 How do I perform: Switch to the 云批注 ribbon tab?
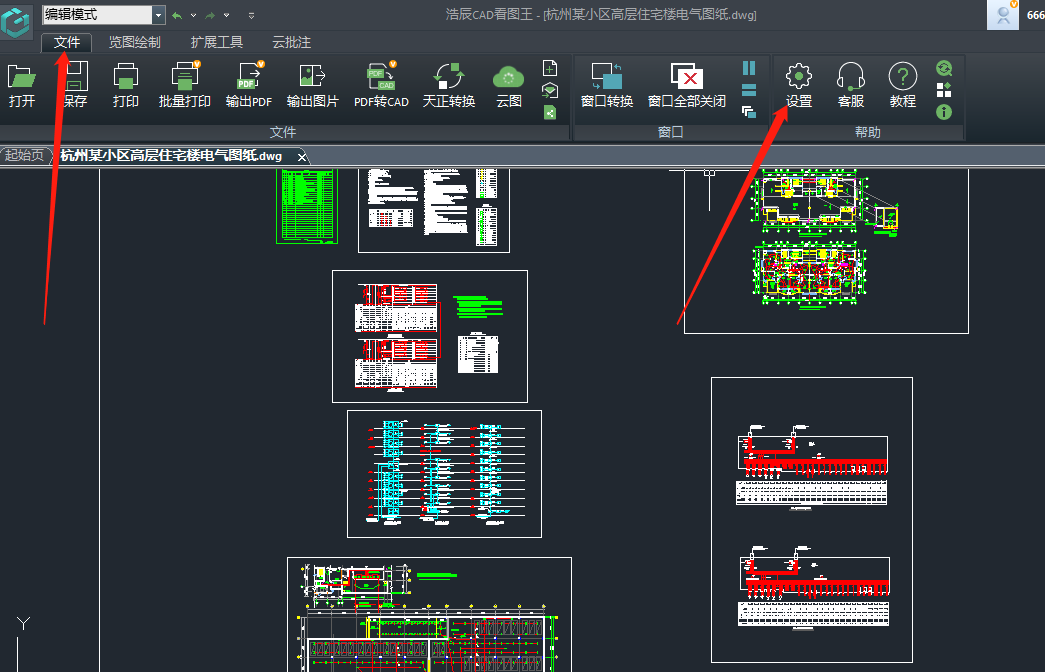click(291, 43)
